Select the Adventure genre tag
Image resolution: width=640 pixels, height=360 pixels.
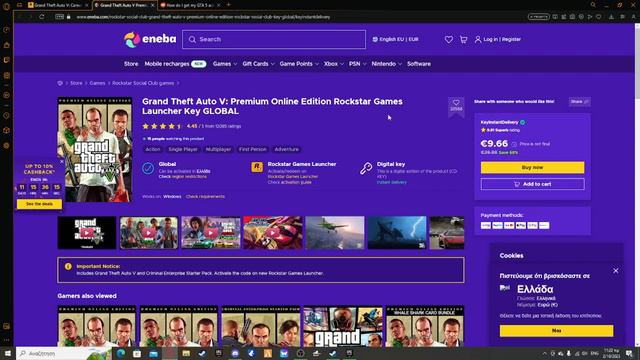pyautogui.click(x=286, y=149)
